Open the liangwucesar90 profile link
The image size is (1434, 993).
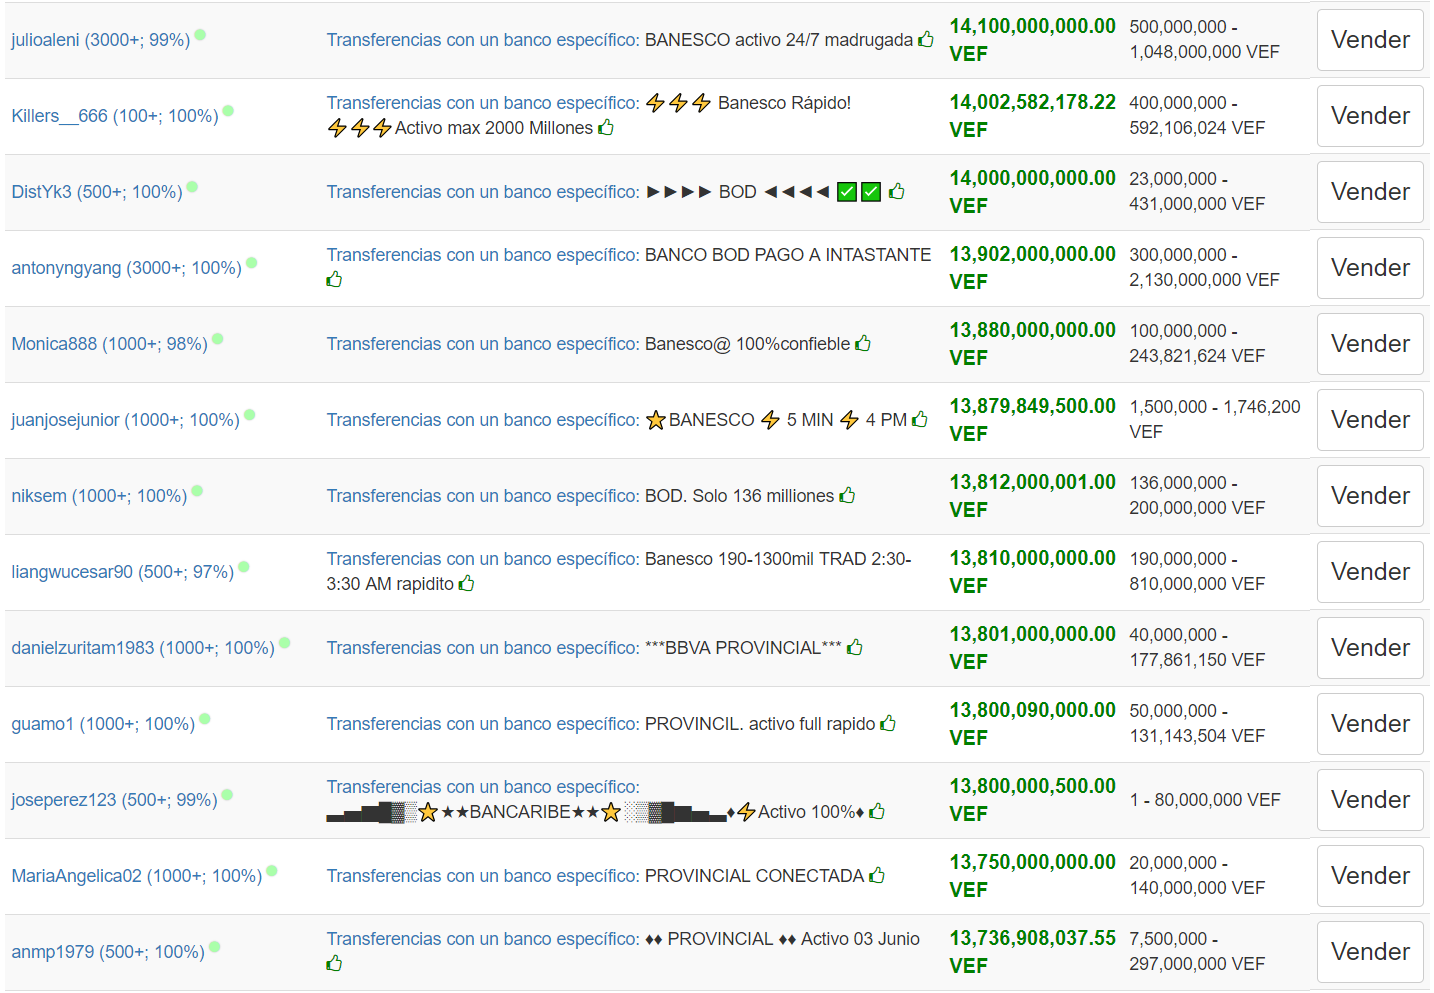[122, 572]
